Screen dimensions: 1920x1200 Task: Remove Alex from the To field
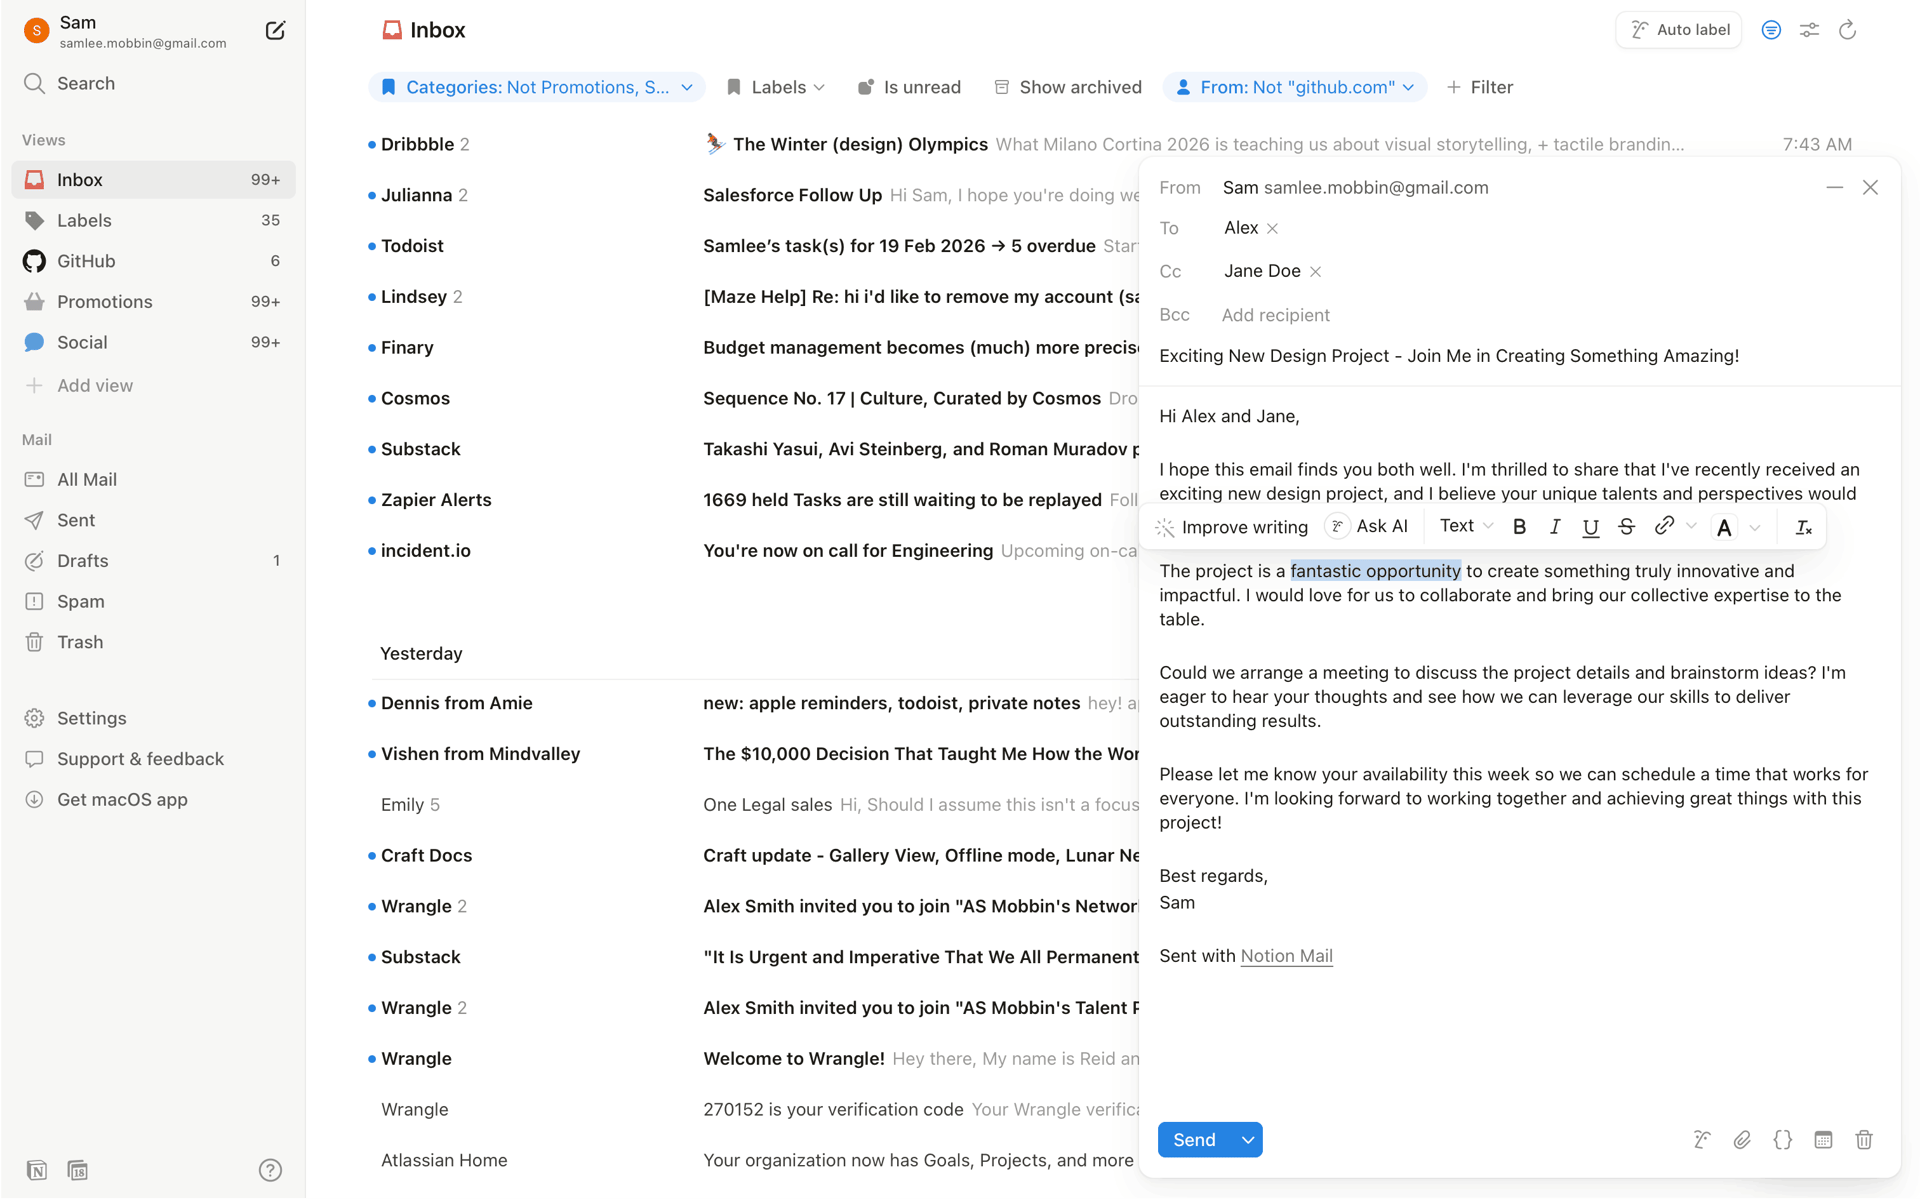[1272, 229]
